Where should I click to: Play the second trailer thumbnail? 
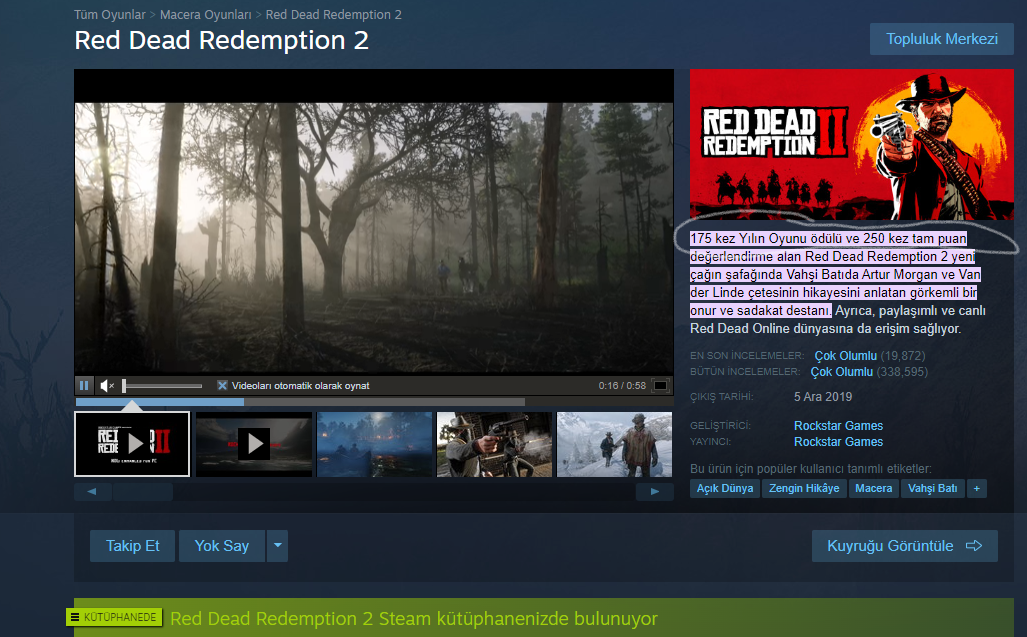[x=253, y=444]
